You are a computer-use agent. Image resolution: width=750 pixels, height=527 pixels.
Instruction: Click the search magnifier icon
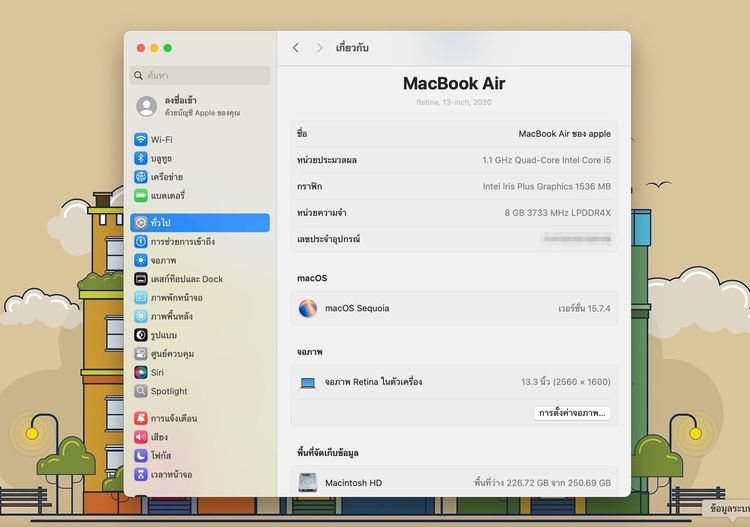click(138, 76)
